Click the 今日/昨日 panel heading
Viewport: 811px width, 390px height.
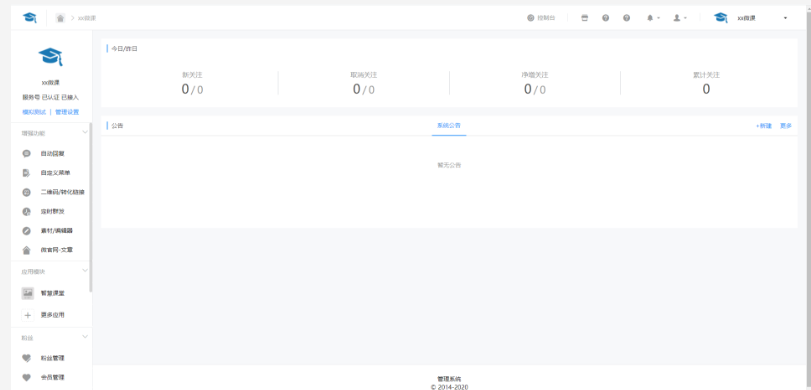[x=125, y=49]
